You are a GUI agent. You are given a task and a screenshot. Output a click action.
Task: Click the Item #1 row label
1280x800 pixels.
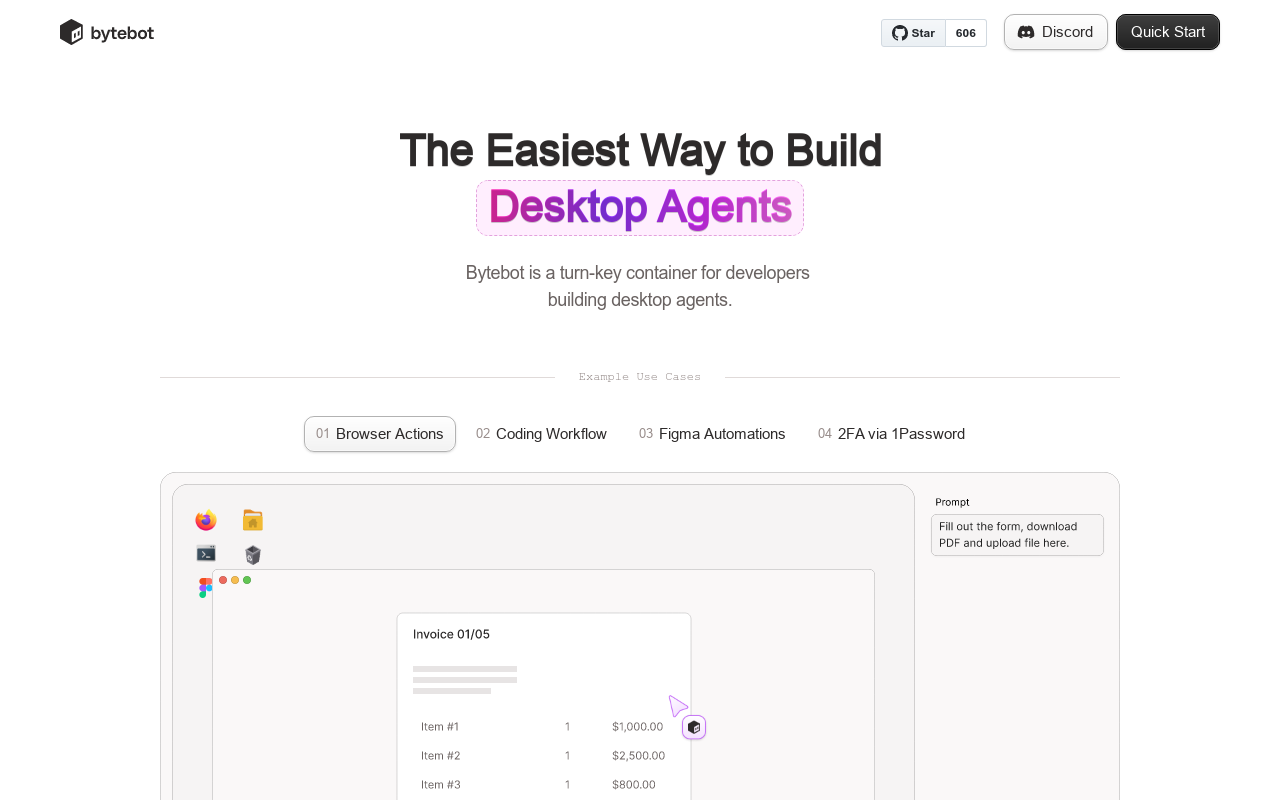point(440,727)
